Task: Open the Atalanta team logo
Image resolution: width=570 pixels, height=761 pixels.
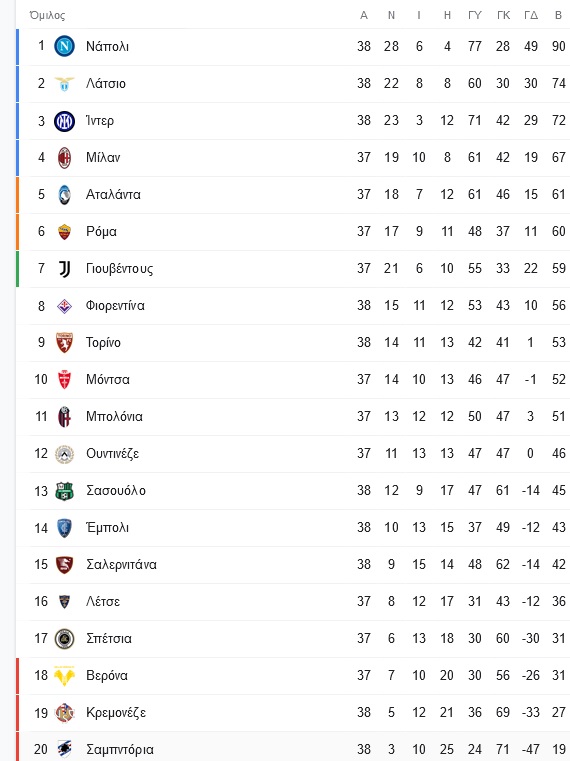Action: point(64,195)
